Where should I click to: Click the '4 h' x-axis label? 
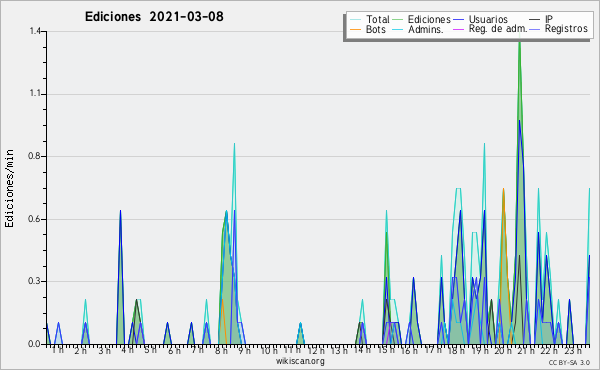pyautogui.click(x=128, y=350)
